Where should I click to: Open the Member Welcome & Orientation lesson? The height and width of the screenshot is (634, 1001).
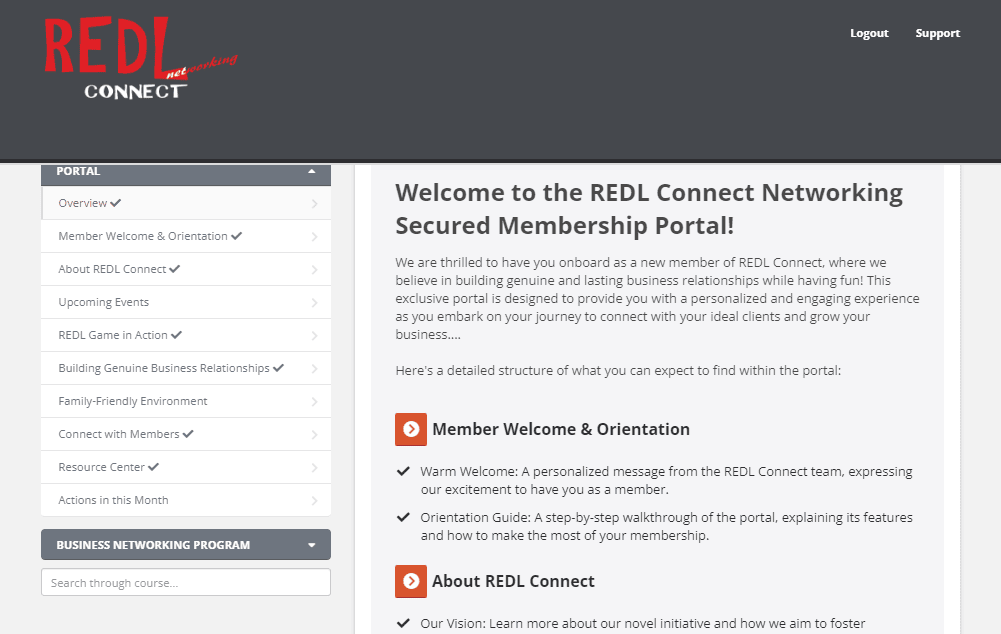coord(143,237)
